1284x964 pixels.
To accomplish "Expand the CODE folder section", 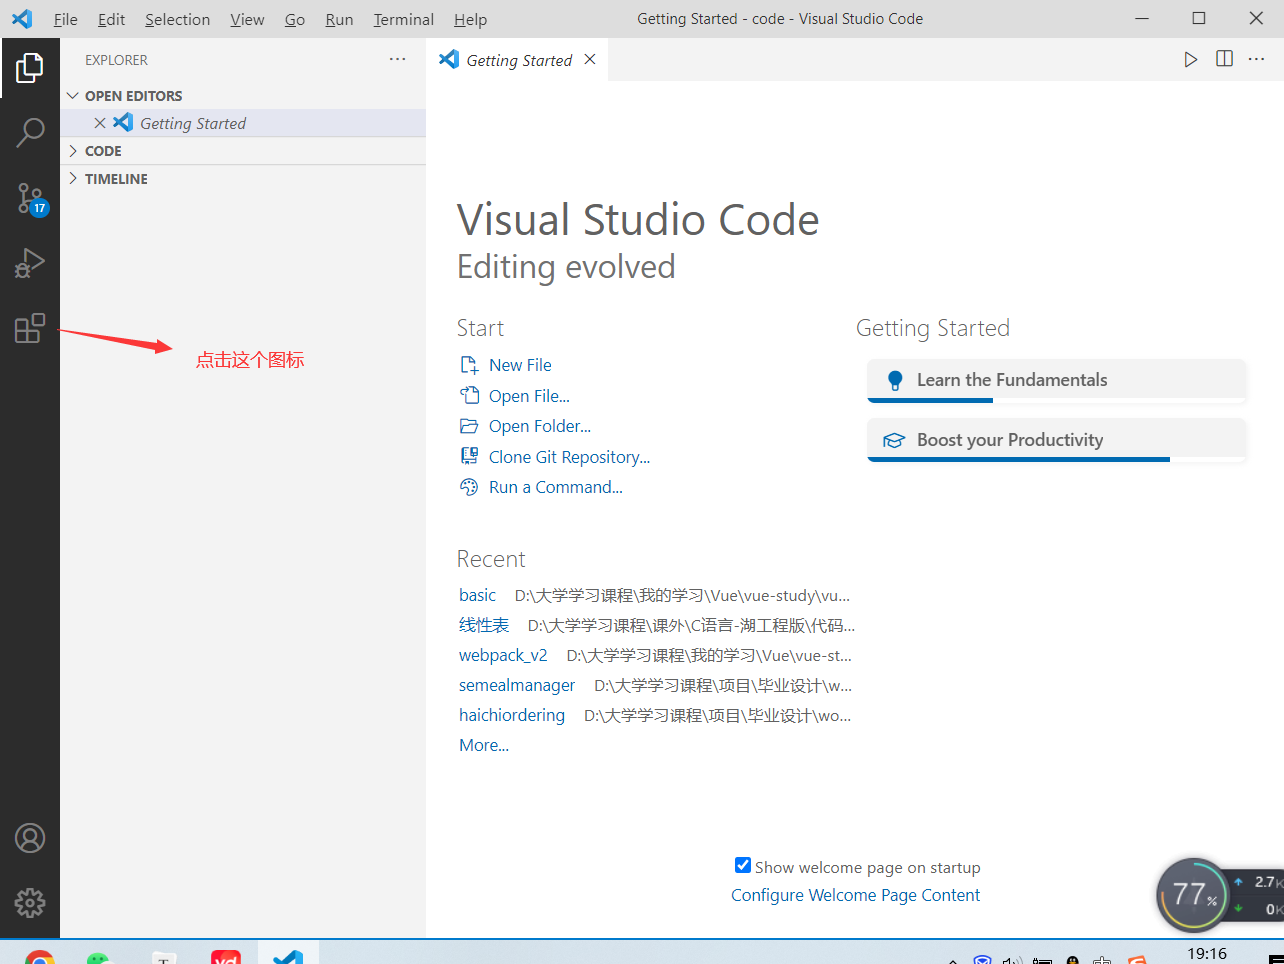I will click(x=243, y=151).
